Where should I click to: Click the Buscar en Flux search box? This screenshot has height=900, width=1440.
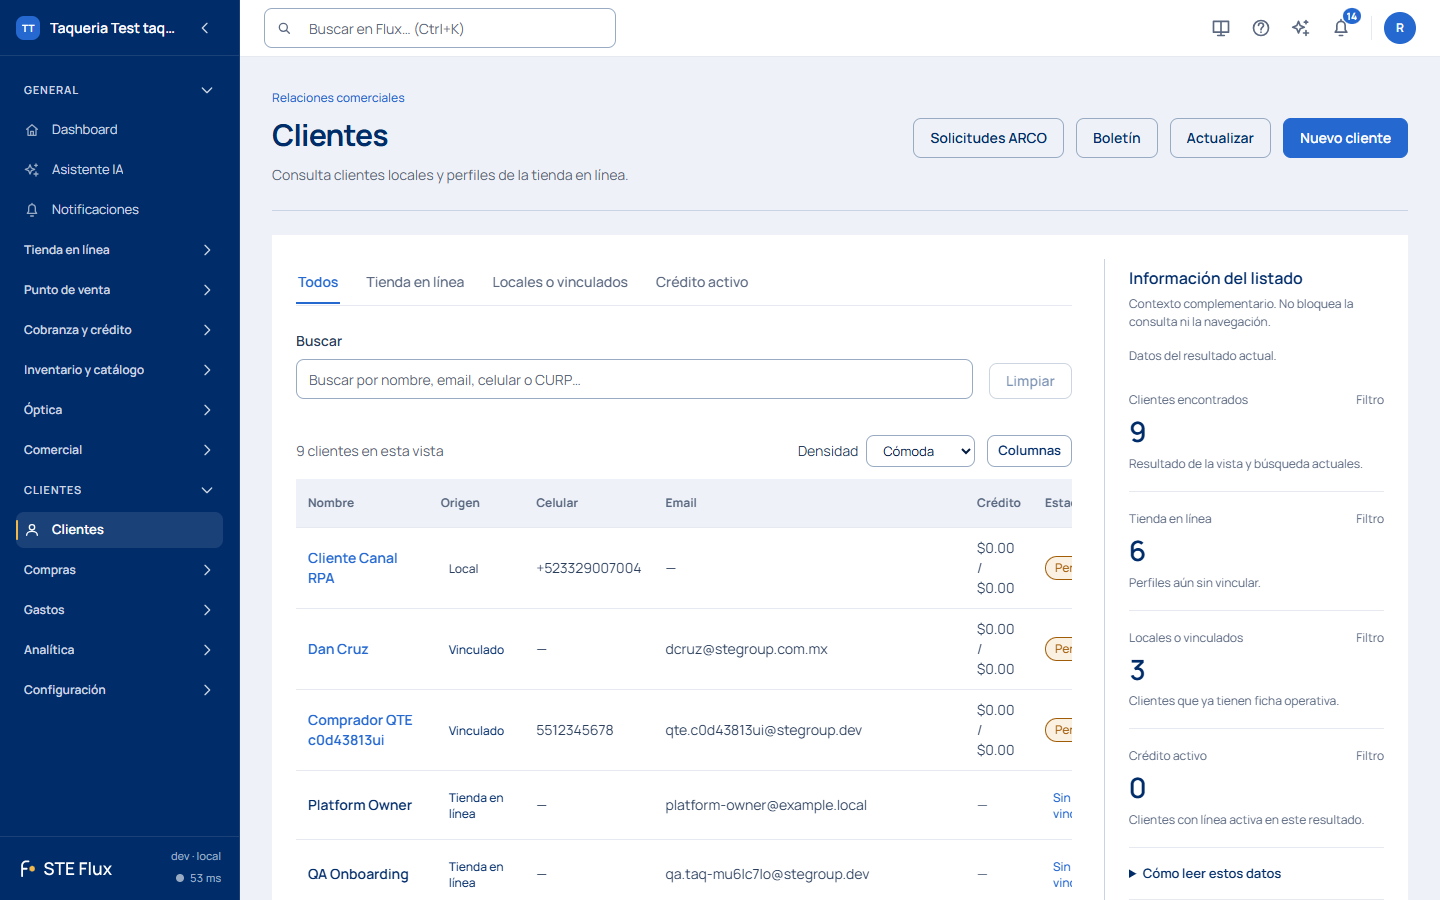click(x=440, y=28)
